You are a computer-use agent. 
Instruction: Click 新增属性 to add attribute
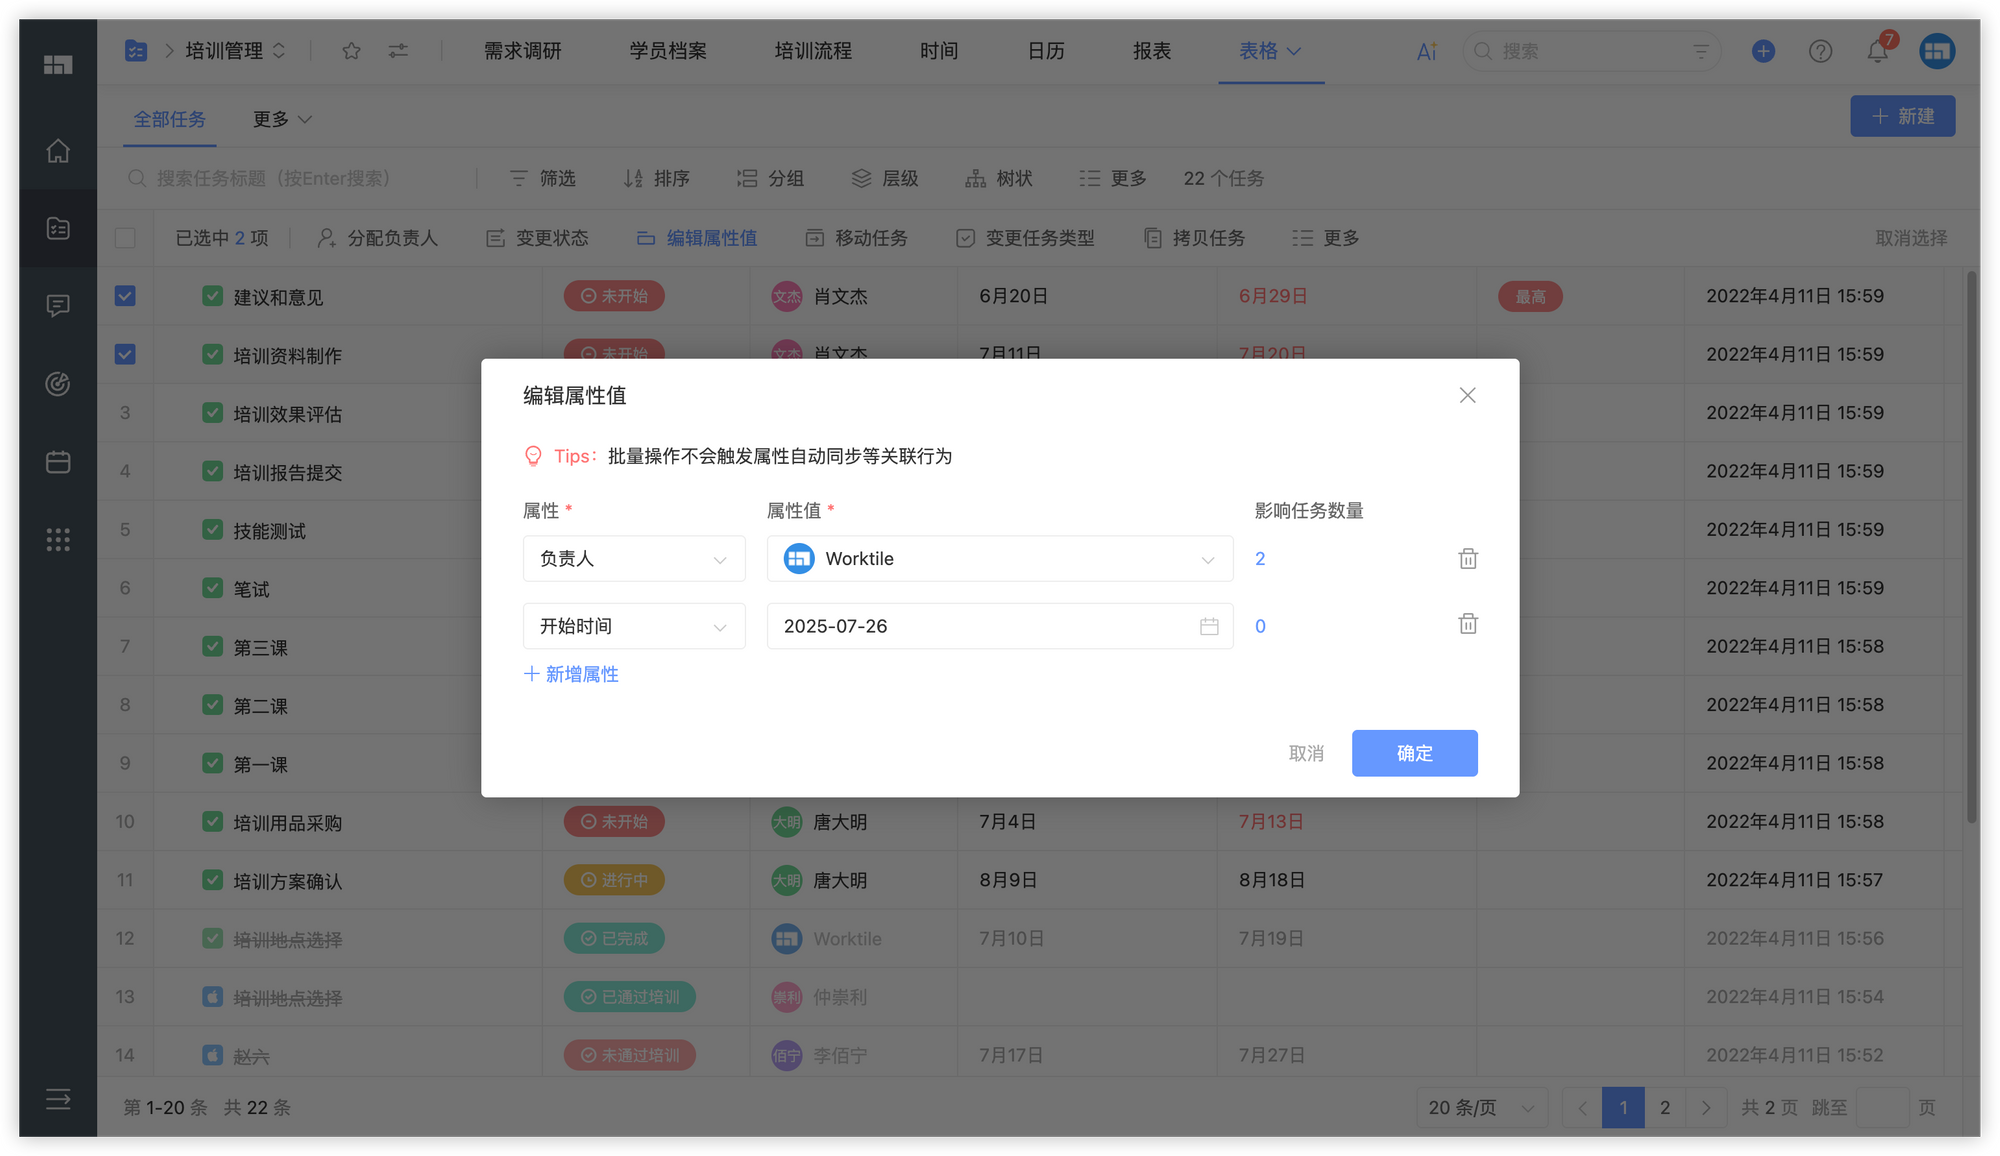(571, 674)
